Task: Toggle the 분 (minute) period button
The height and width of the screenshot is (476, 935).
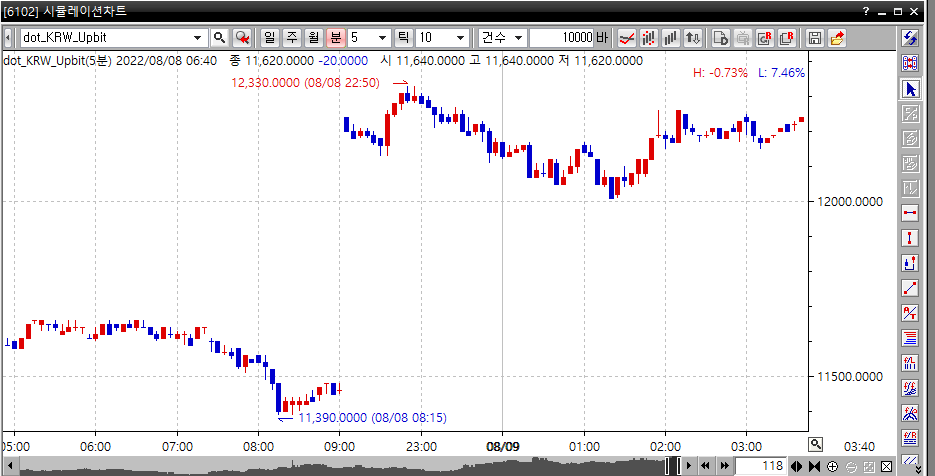Action: point(336,37)
